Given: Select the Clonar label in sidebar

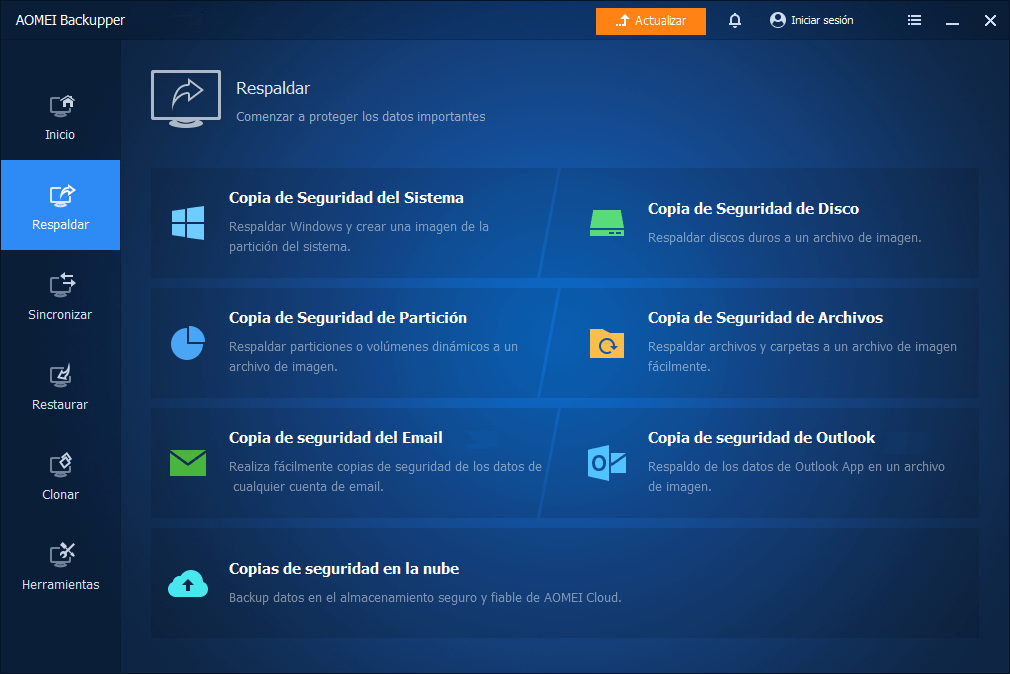Looking at the screenshot, I should (x=61, y=495).
